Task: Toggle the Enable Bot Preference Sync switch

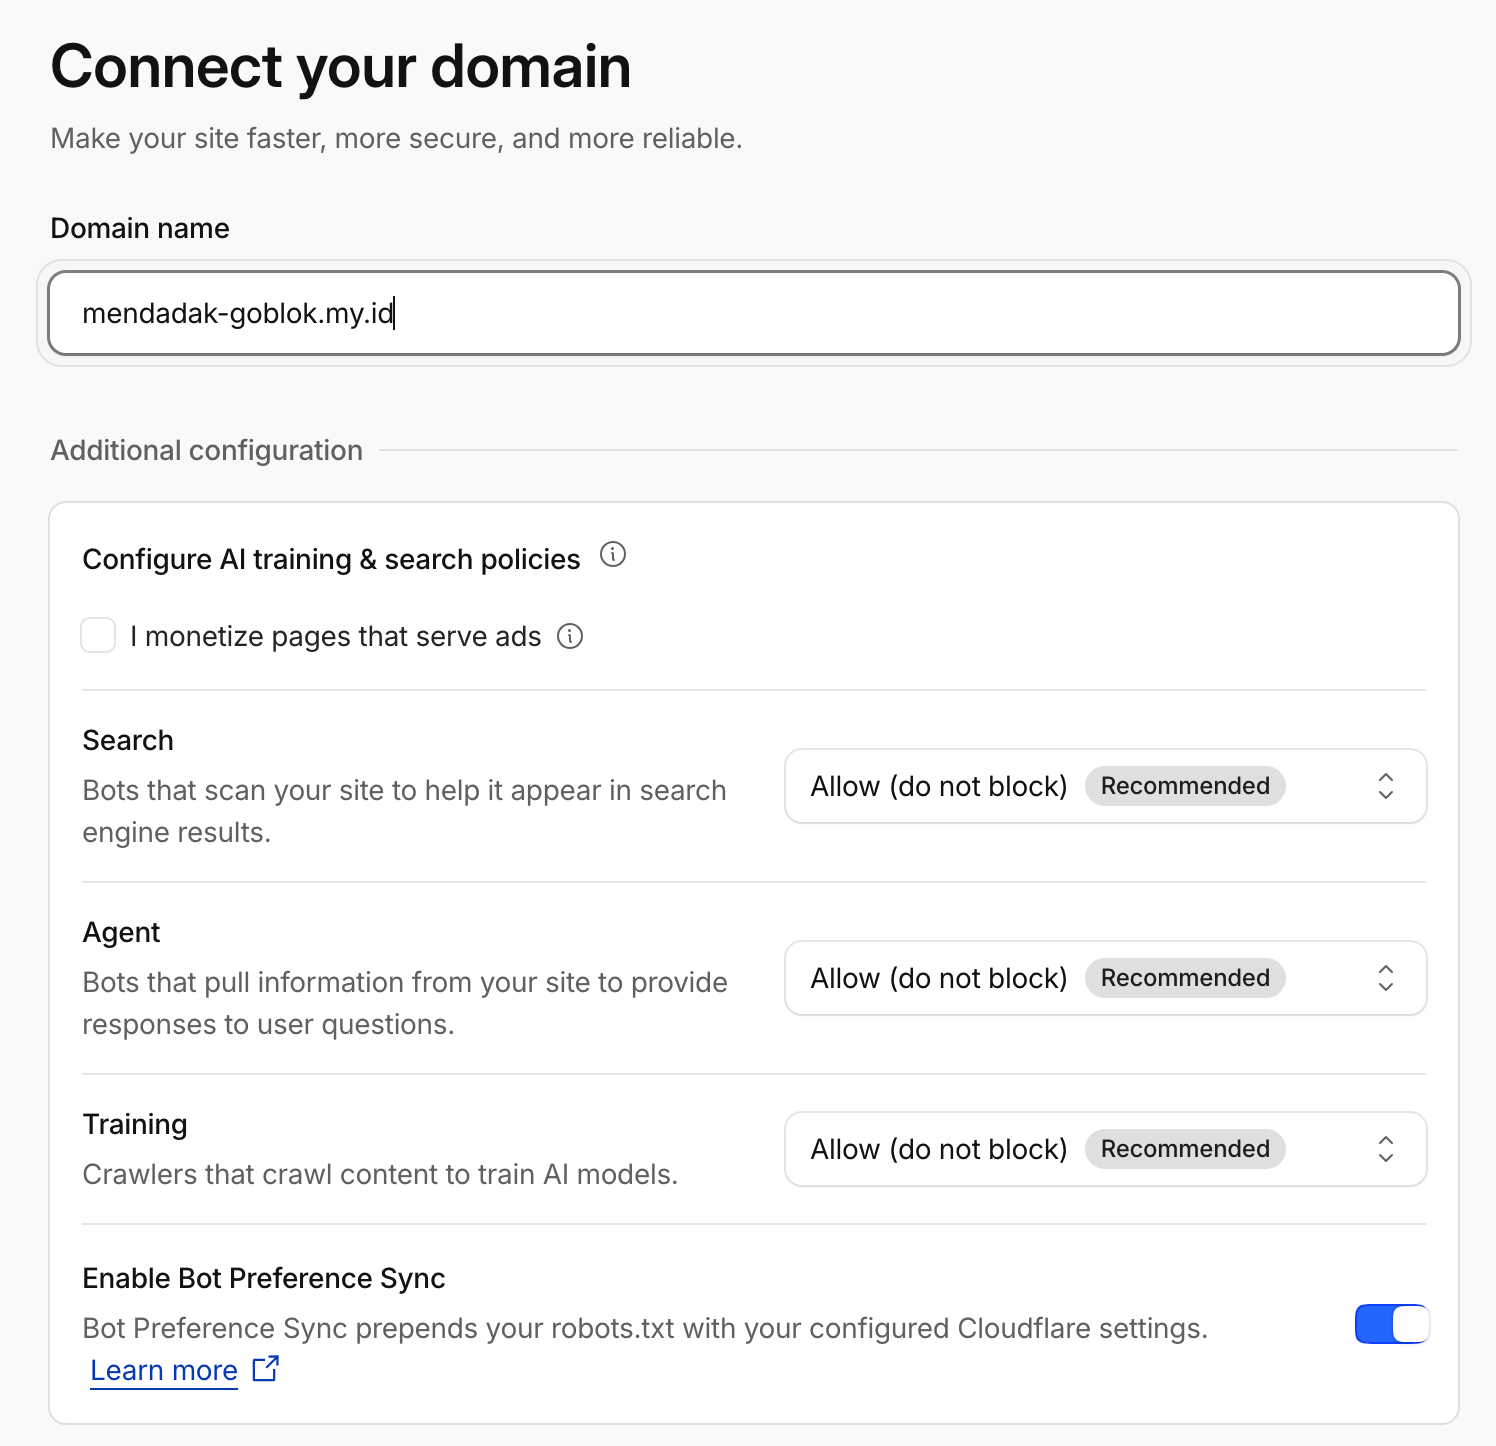Action: tap(1392, 1324)
